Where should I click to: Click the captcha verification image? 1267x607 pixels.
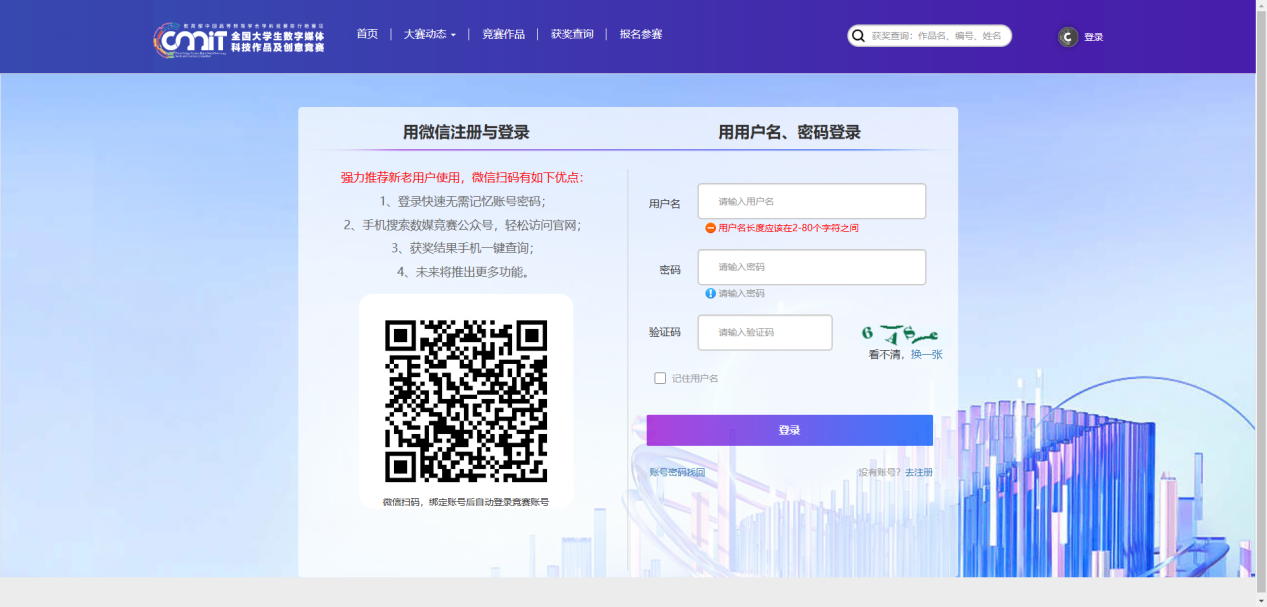click(x=900, y=333)
